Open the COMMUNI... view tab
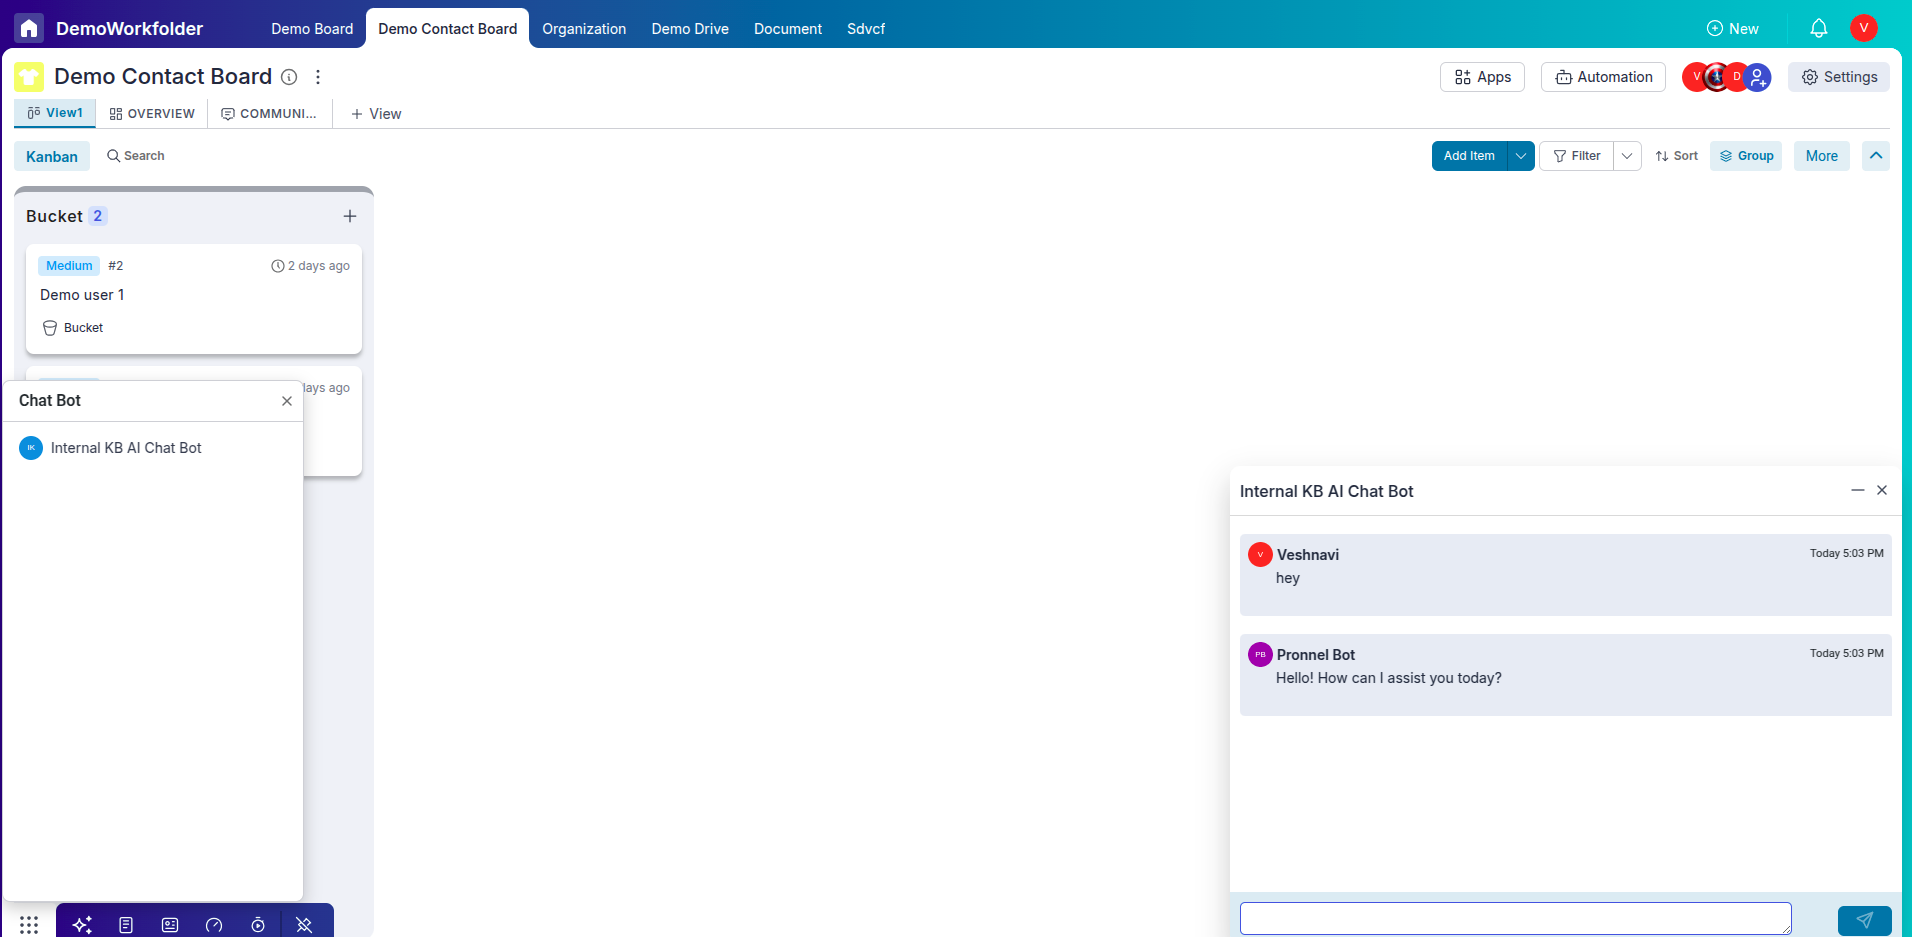The width and height of the screenshot is (1912, 937). click(x=269, y=114)
